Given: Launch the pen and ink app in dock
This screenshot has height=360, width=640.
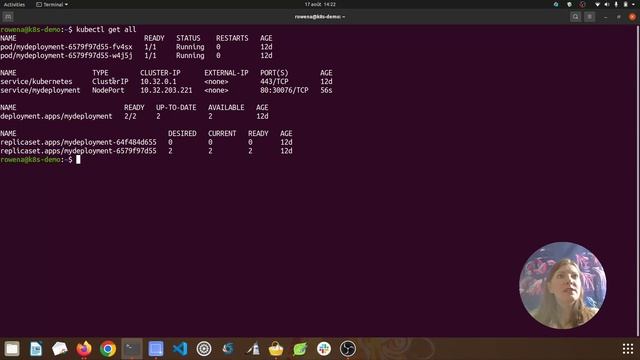Looking at the screenshot, I should (252, 349).
